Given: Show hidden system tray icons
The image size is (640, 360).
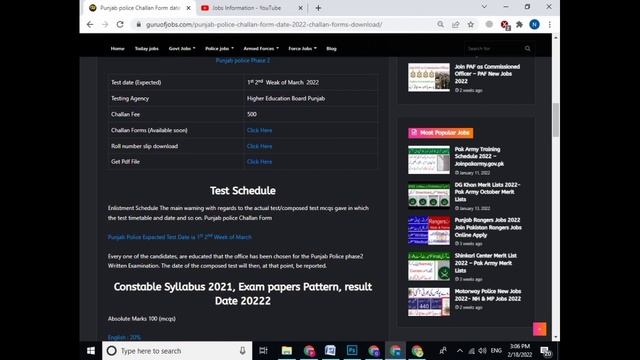Looking at the screenshot, I should pos(460,351).
